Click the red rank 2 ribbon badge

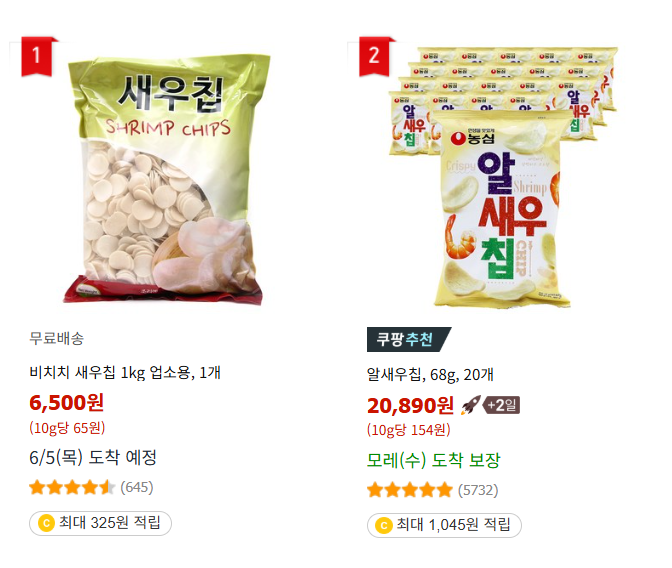374,56
